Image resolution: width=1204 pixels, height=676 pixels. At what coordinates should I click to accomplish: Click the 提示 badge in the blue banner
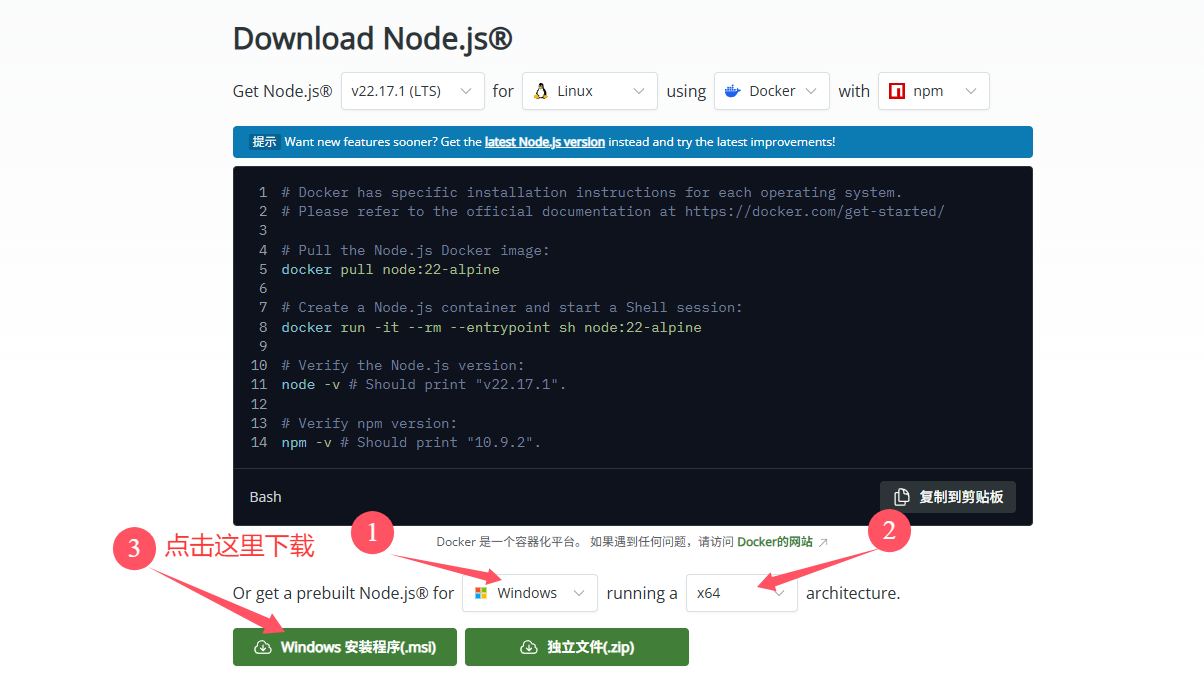click(264, 142)
